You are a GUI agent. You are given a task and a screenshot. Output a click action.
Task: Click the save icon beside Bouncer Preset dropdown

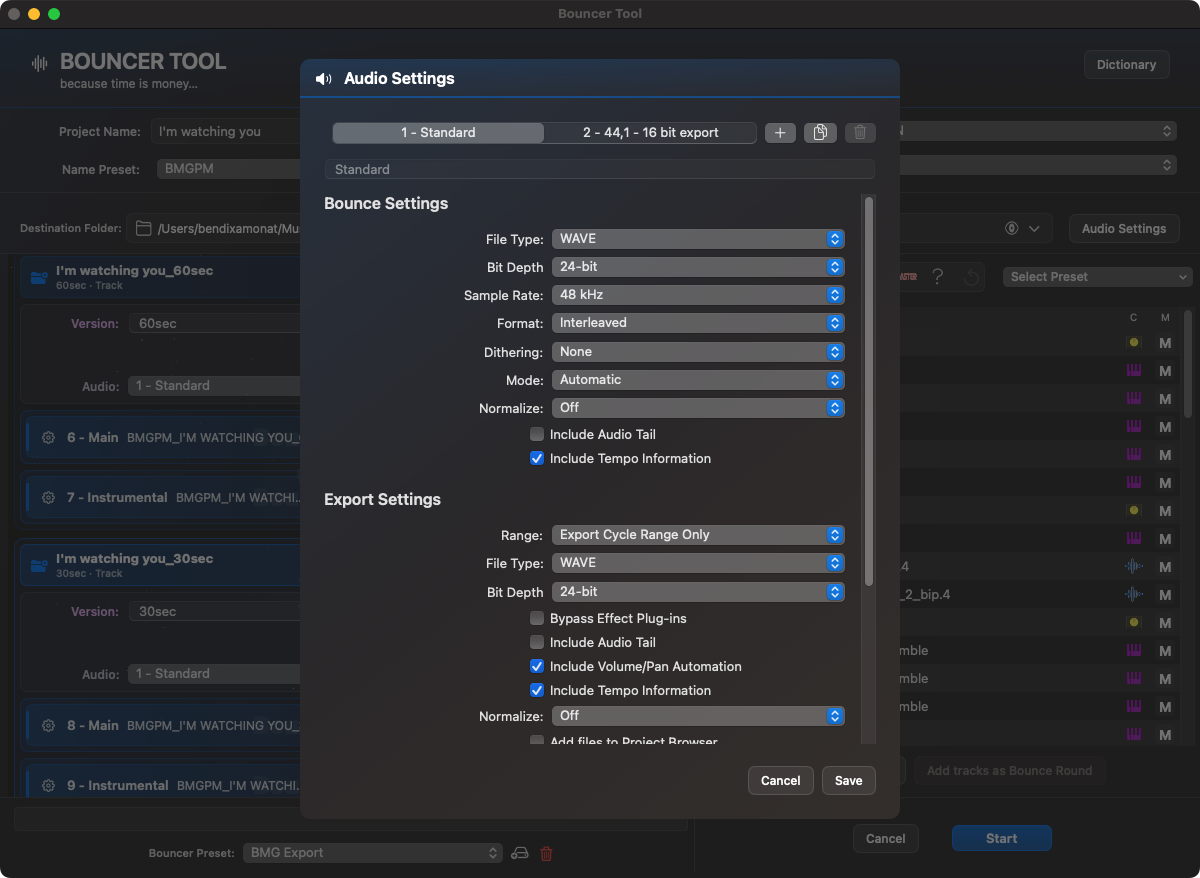(x=519, y=853)
